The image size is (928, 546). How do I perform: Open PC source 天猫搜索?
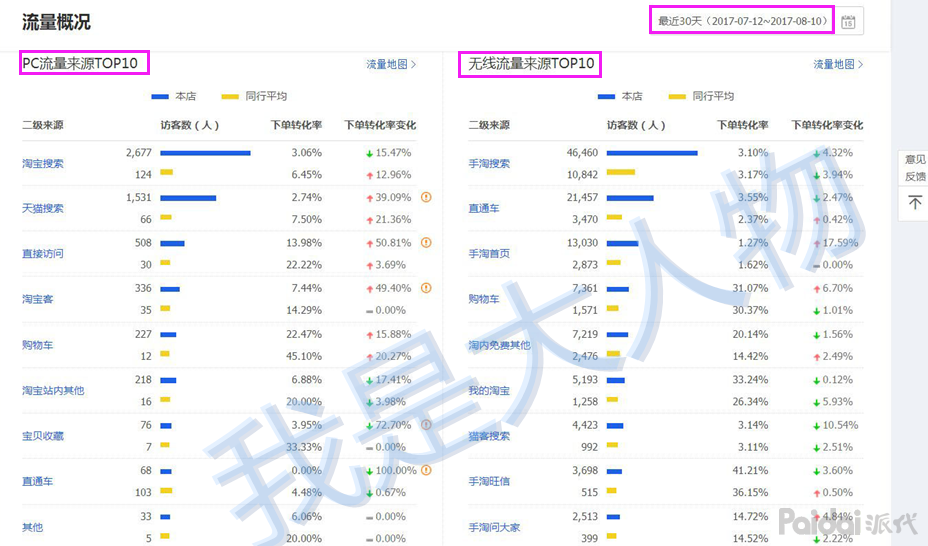point(43,208)
